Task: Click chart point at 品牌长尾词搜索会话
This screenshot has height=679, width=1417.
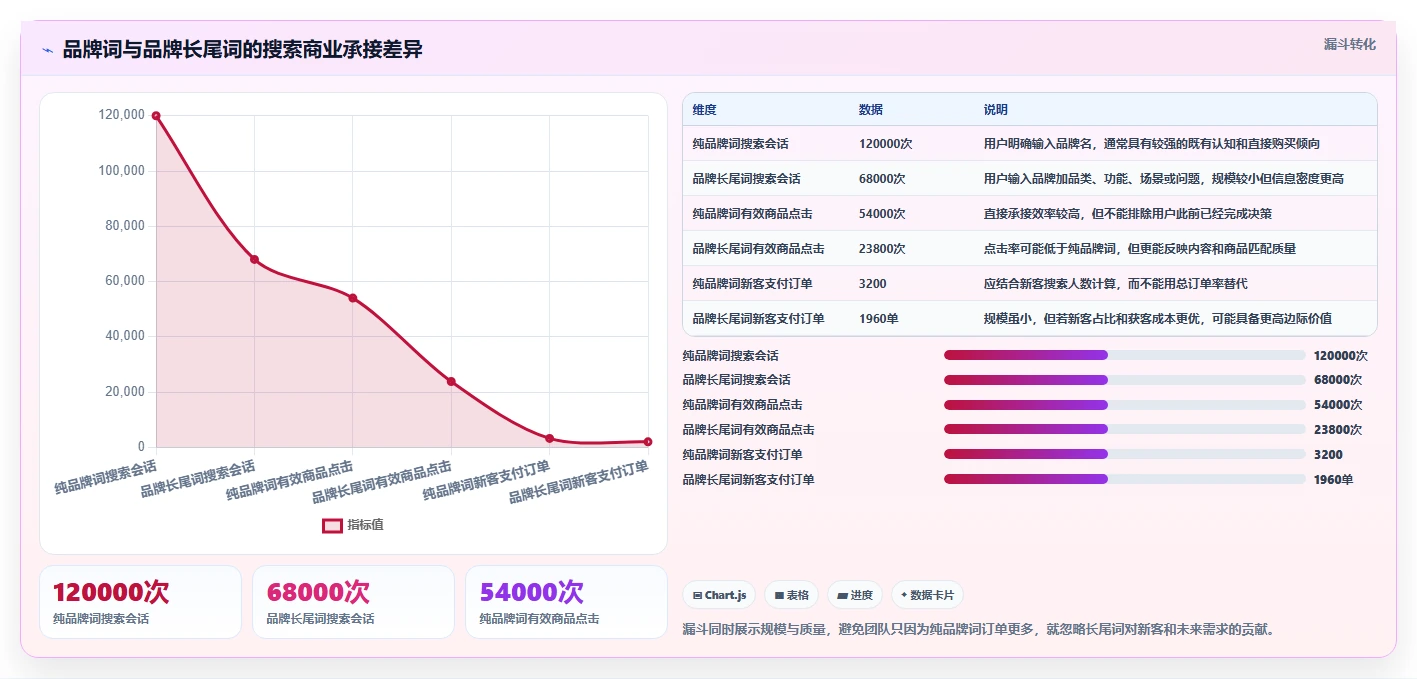Action: click(x=254, y=259)
